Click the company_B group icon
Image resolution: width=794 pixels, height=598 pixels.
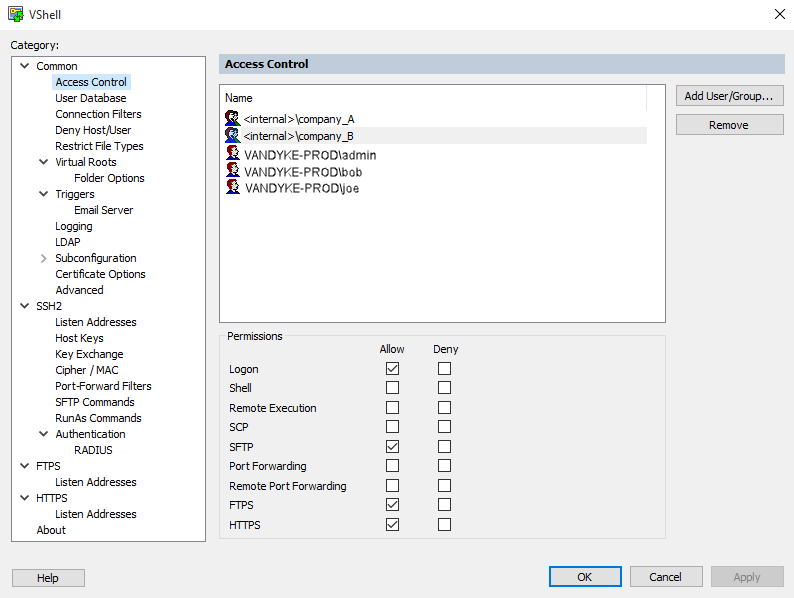(232, 135)
